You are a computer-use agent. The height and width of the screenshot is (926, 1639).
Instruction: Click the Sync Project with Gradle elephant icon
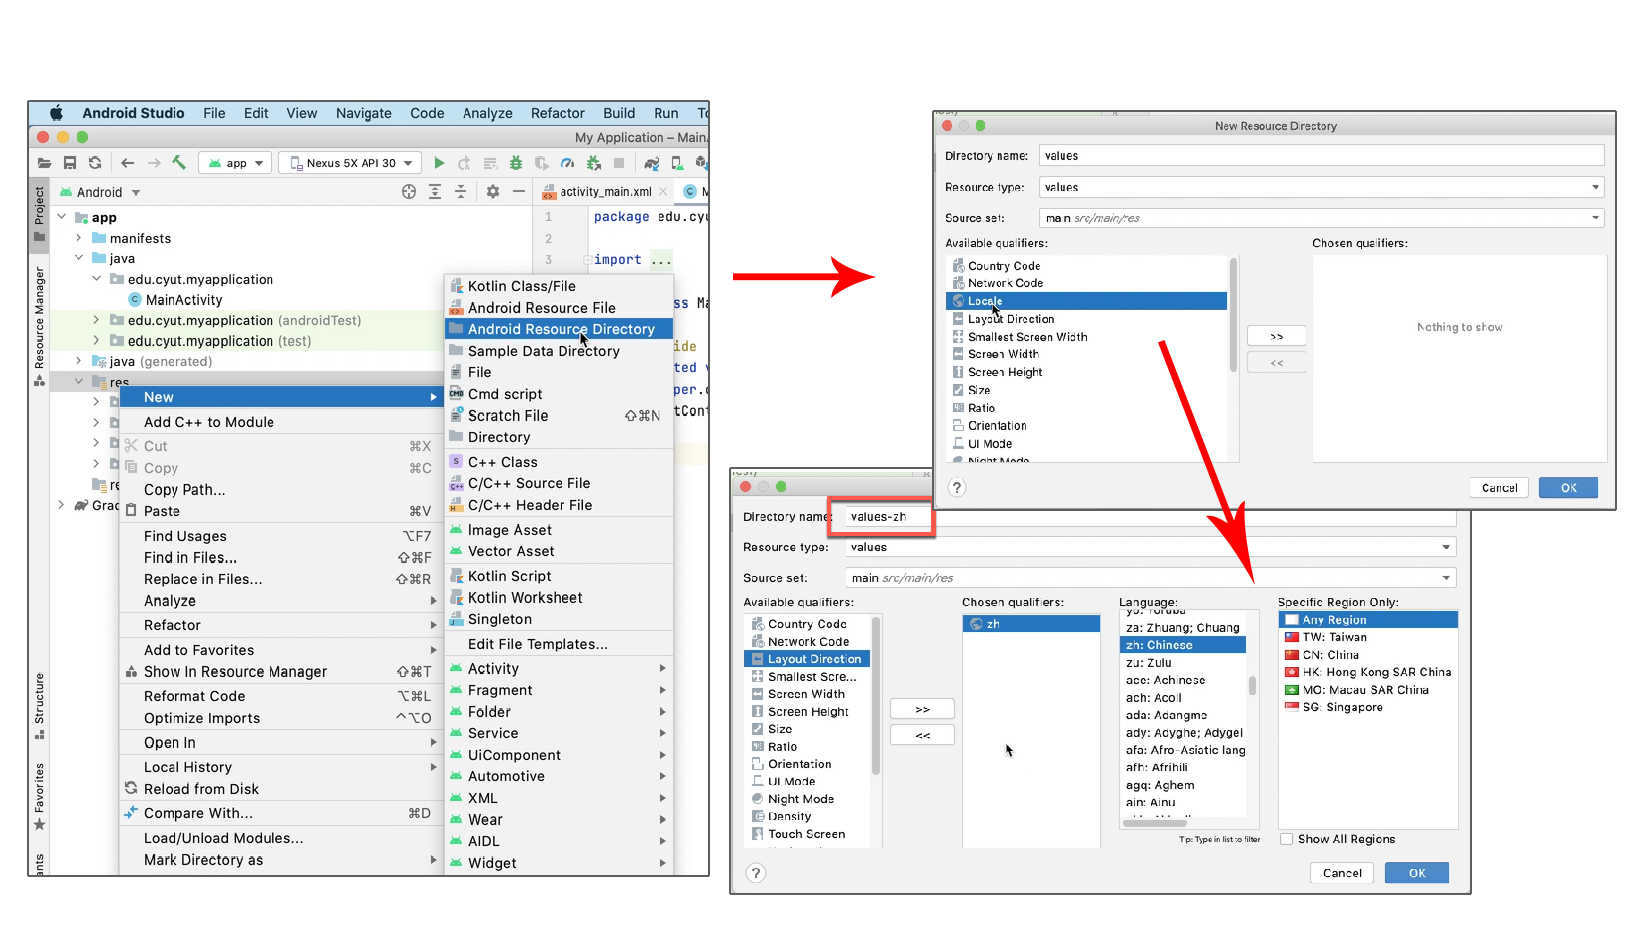click(652, 163)
